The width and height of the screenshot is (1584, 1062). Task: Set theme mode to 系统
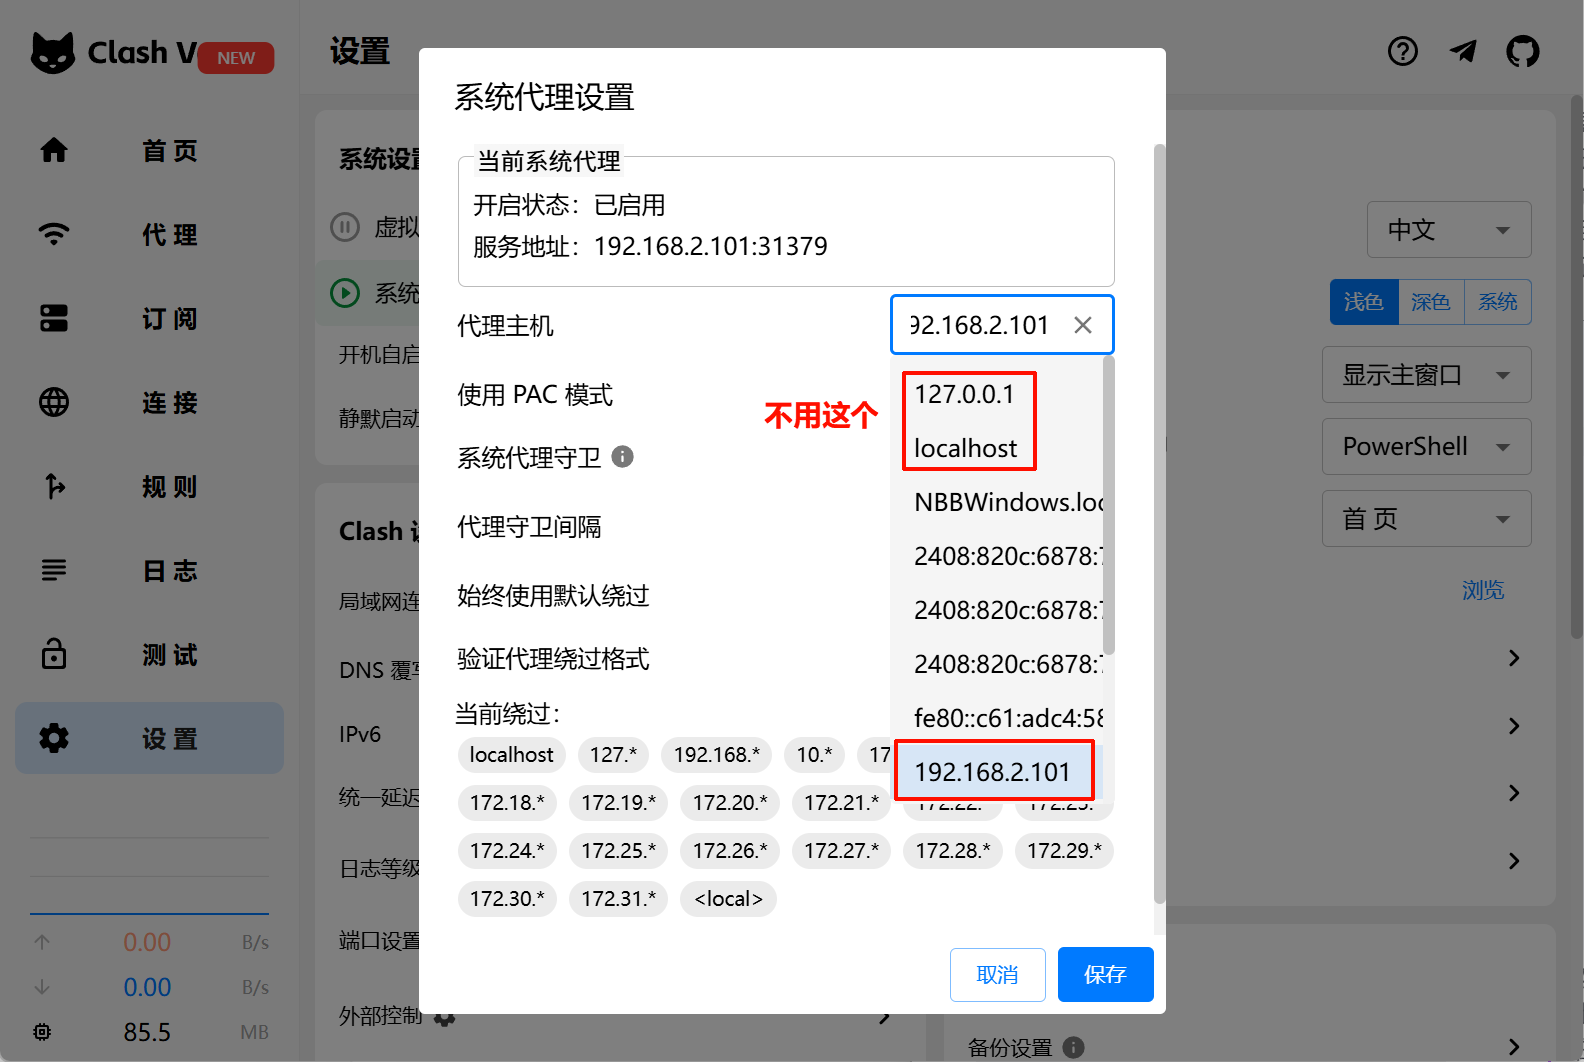[x=1497, y=302]
